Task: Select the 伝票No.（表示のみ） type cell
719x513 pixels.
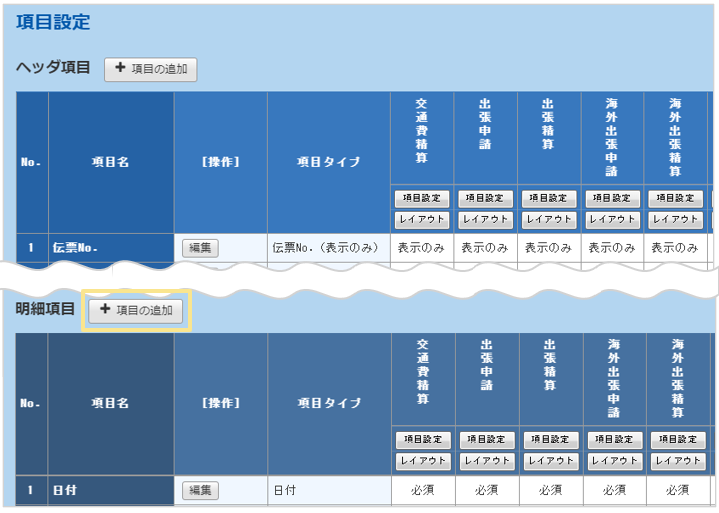Action: pos(328,247)
